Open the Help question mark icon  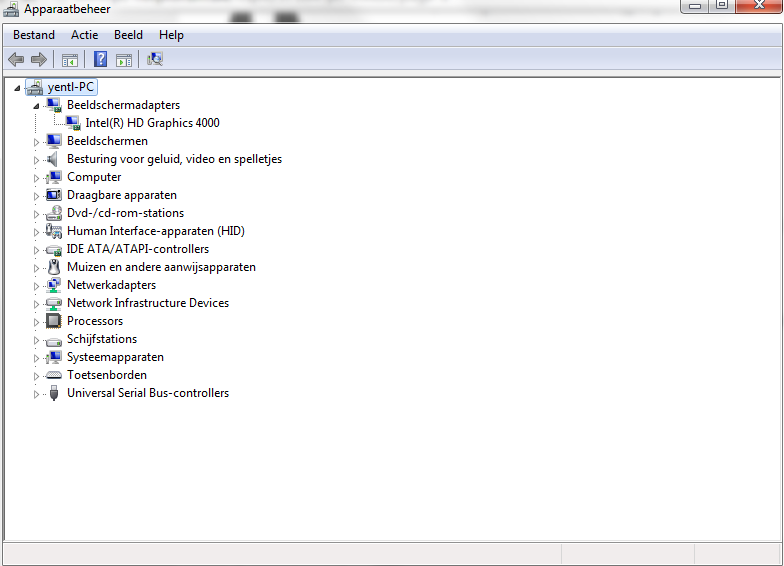pos(100,59)
